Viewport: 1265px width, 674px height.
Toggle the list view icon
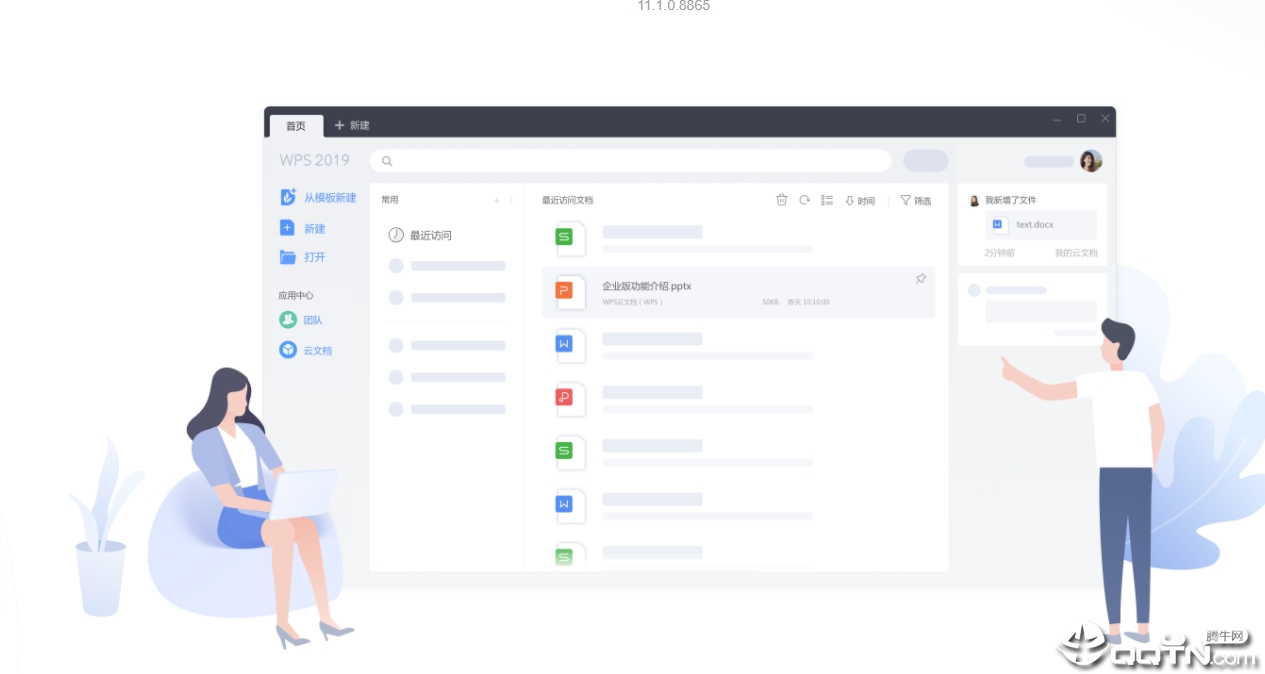click(x=827, y=200)
